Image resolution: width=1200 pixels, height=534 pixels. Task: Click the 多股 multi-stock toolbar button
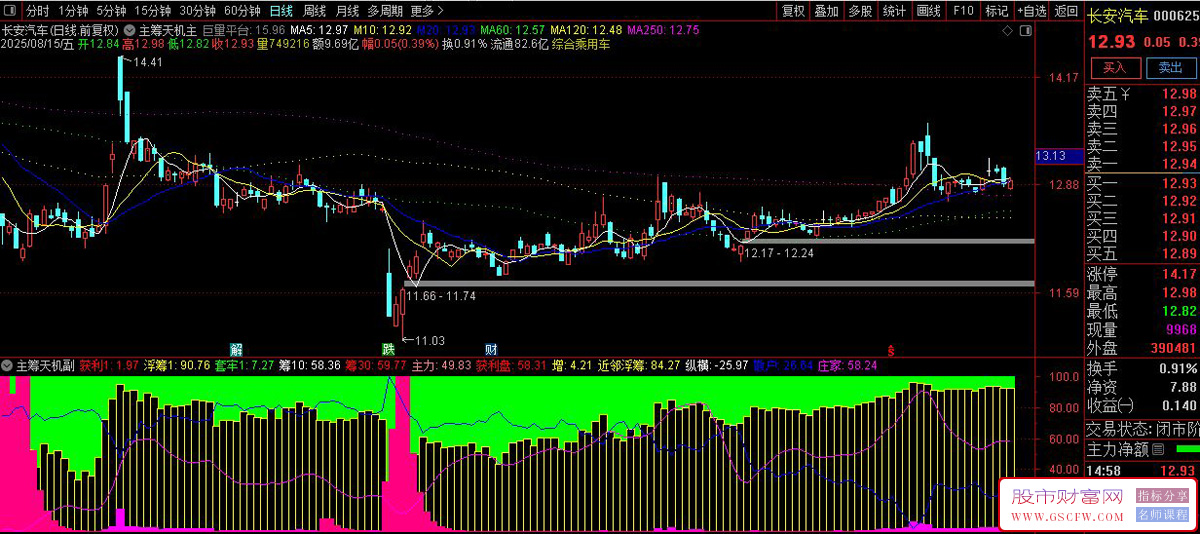859,11
